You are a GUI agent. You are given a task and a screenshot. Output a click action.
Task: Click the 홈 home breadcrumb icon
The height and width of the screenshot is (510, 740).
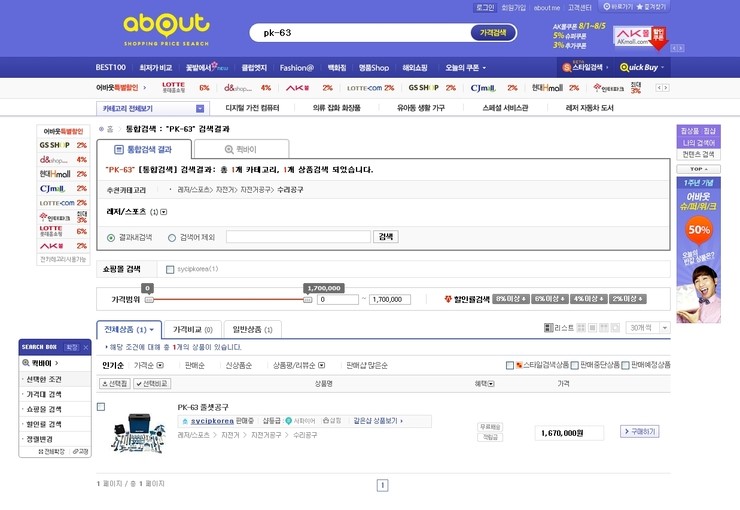point(101,129)
